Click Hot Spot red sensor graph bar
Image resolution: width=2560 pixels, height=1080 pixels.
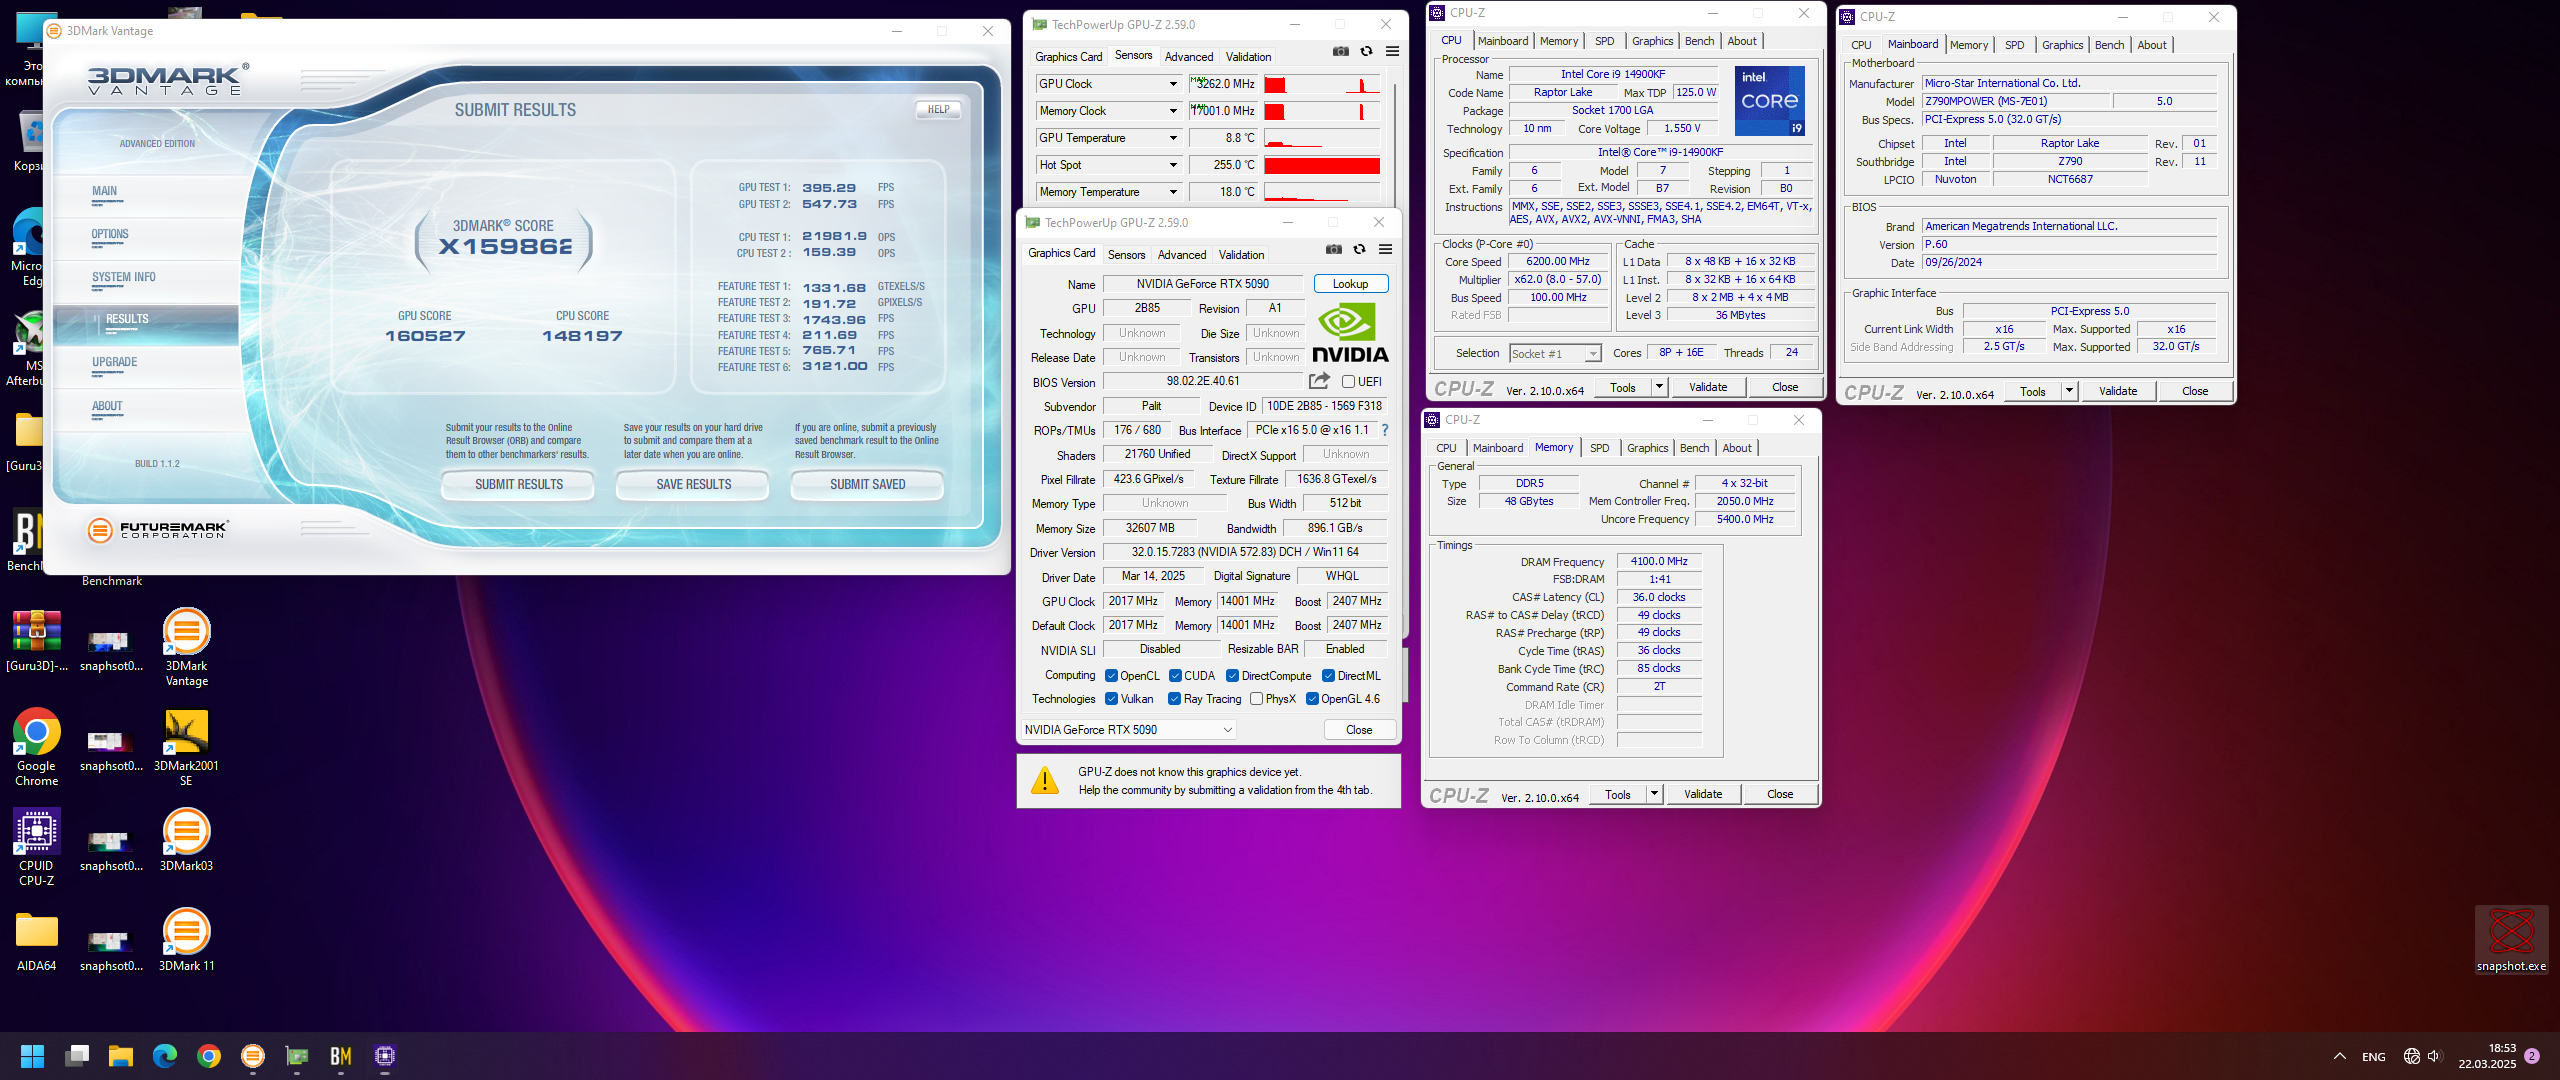1321,165
